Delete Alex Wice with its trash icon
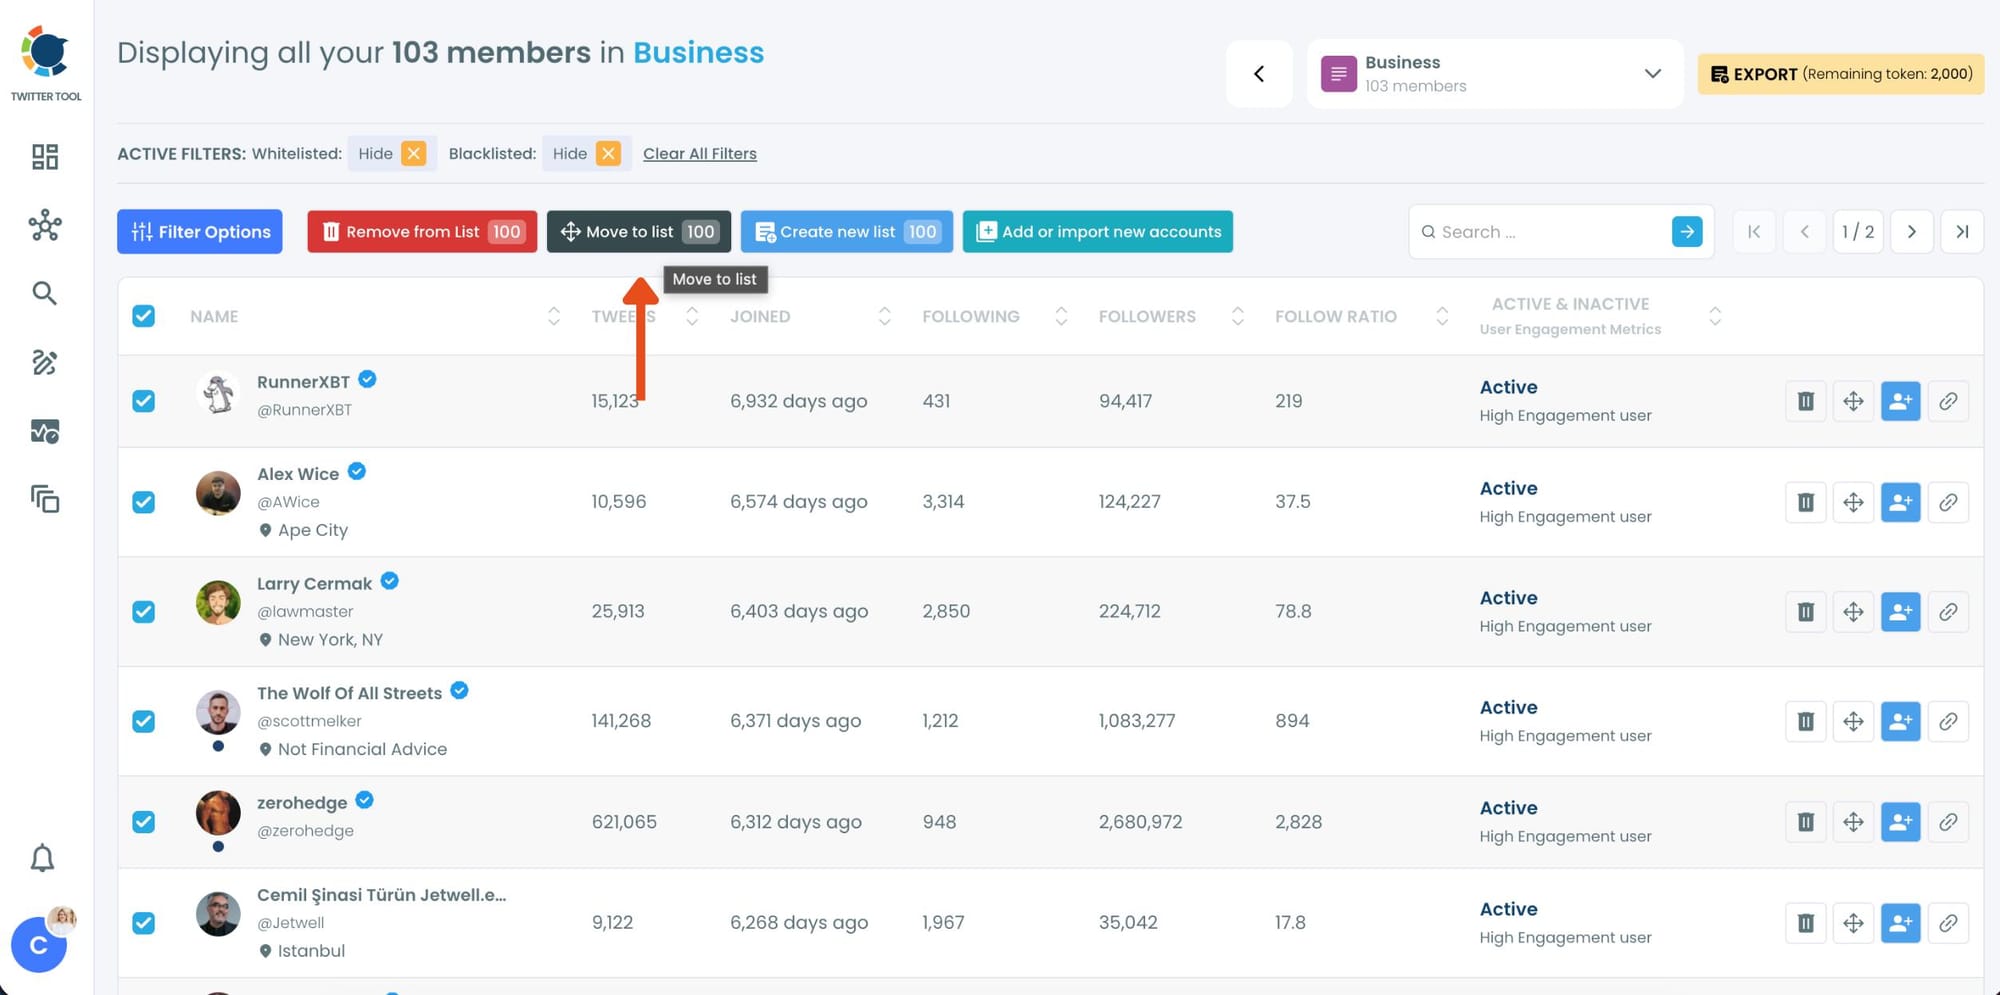 [x=1806, y=502]
